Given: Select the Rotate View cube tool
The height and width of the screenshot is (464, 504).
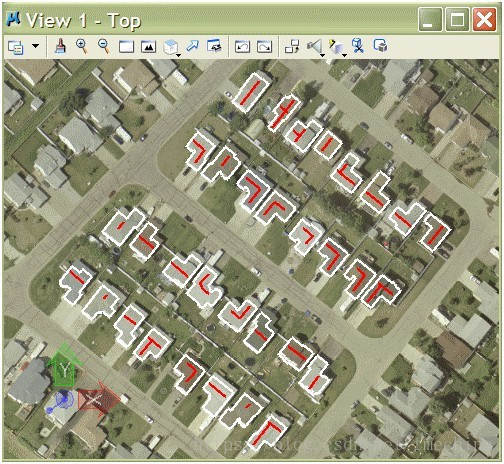Looking at the screenshot, I should [171, 47].
